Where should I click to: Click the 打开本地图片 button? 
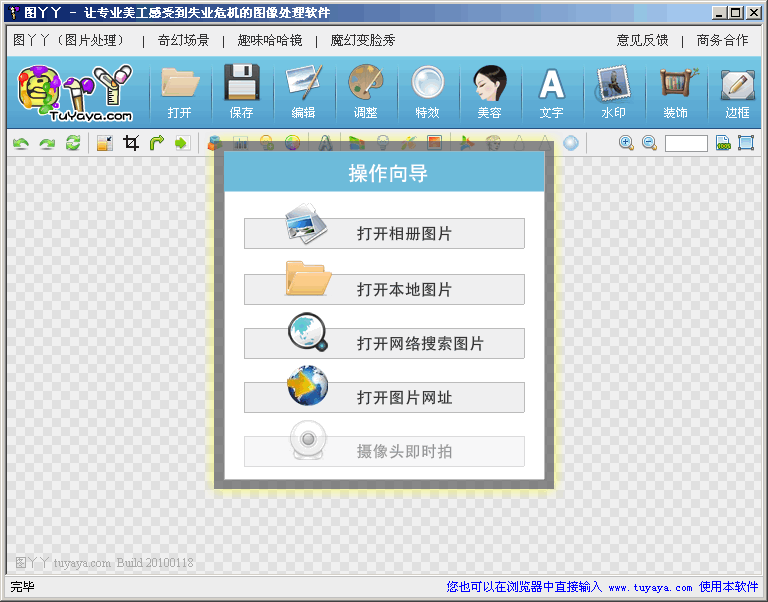point(384,289)
